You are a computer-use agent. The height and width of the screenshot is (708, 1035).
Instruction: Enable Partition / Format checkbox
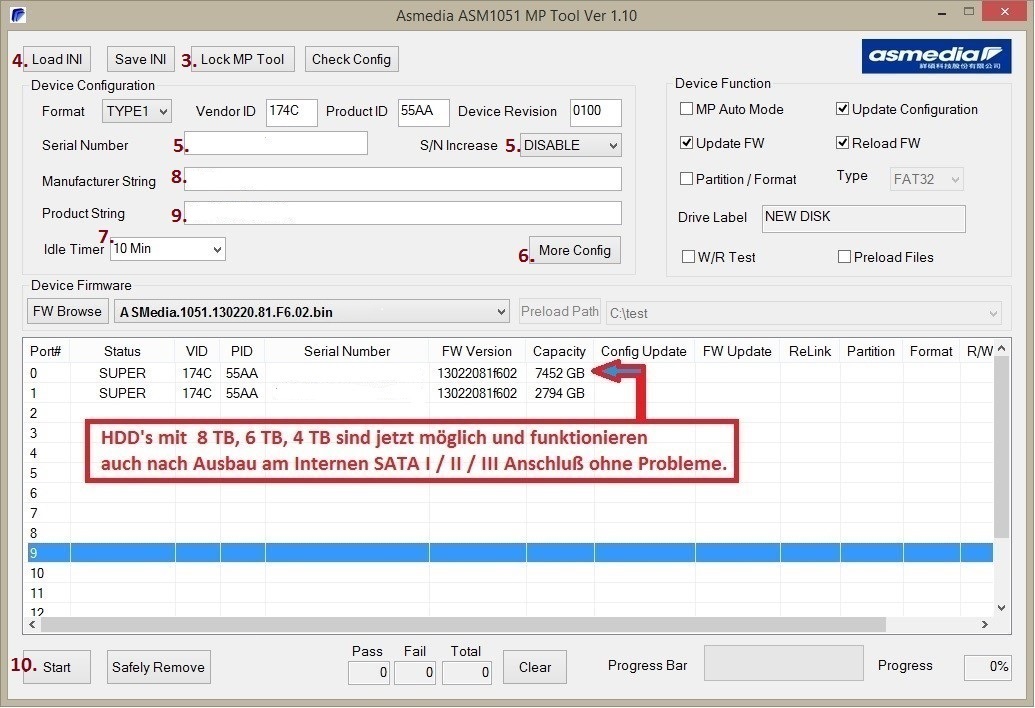click(x=686, y=179)
